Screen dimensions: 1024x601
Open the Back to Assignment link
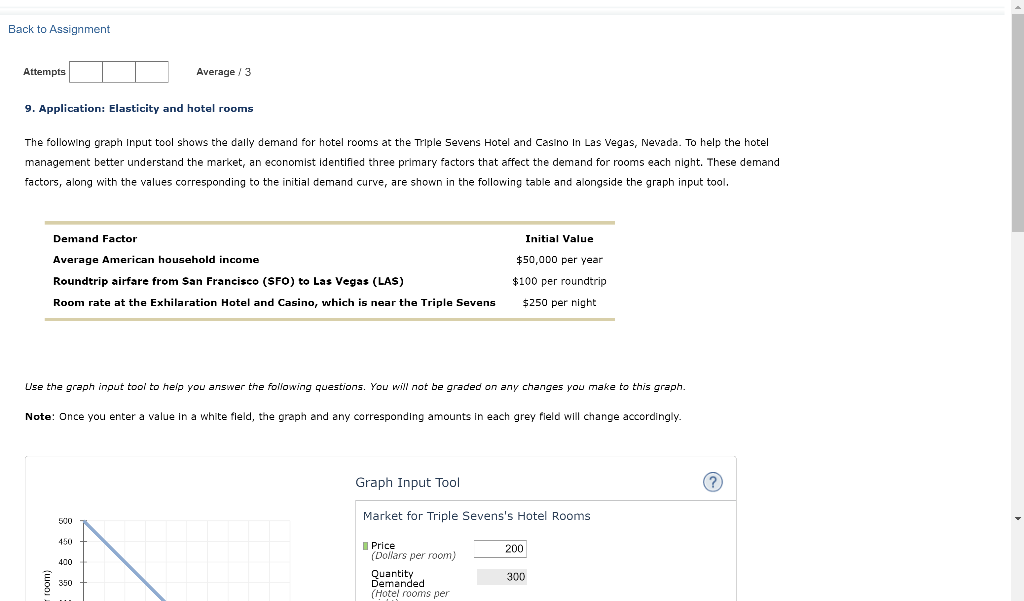(x=58, y=30)
